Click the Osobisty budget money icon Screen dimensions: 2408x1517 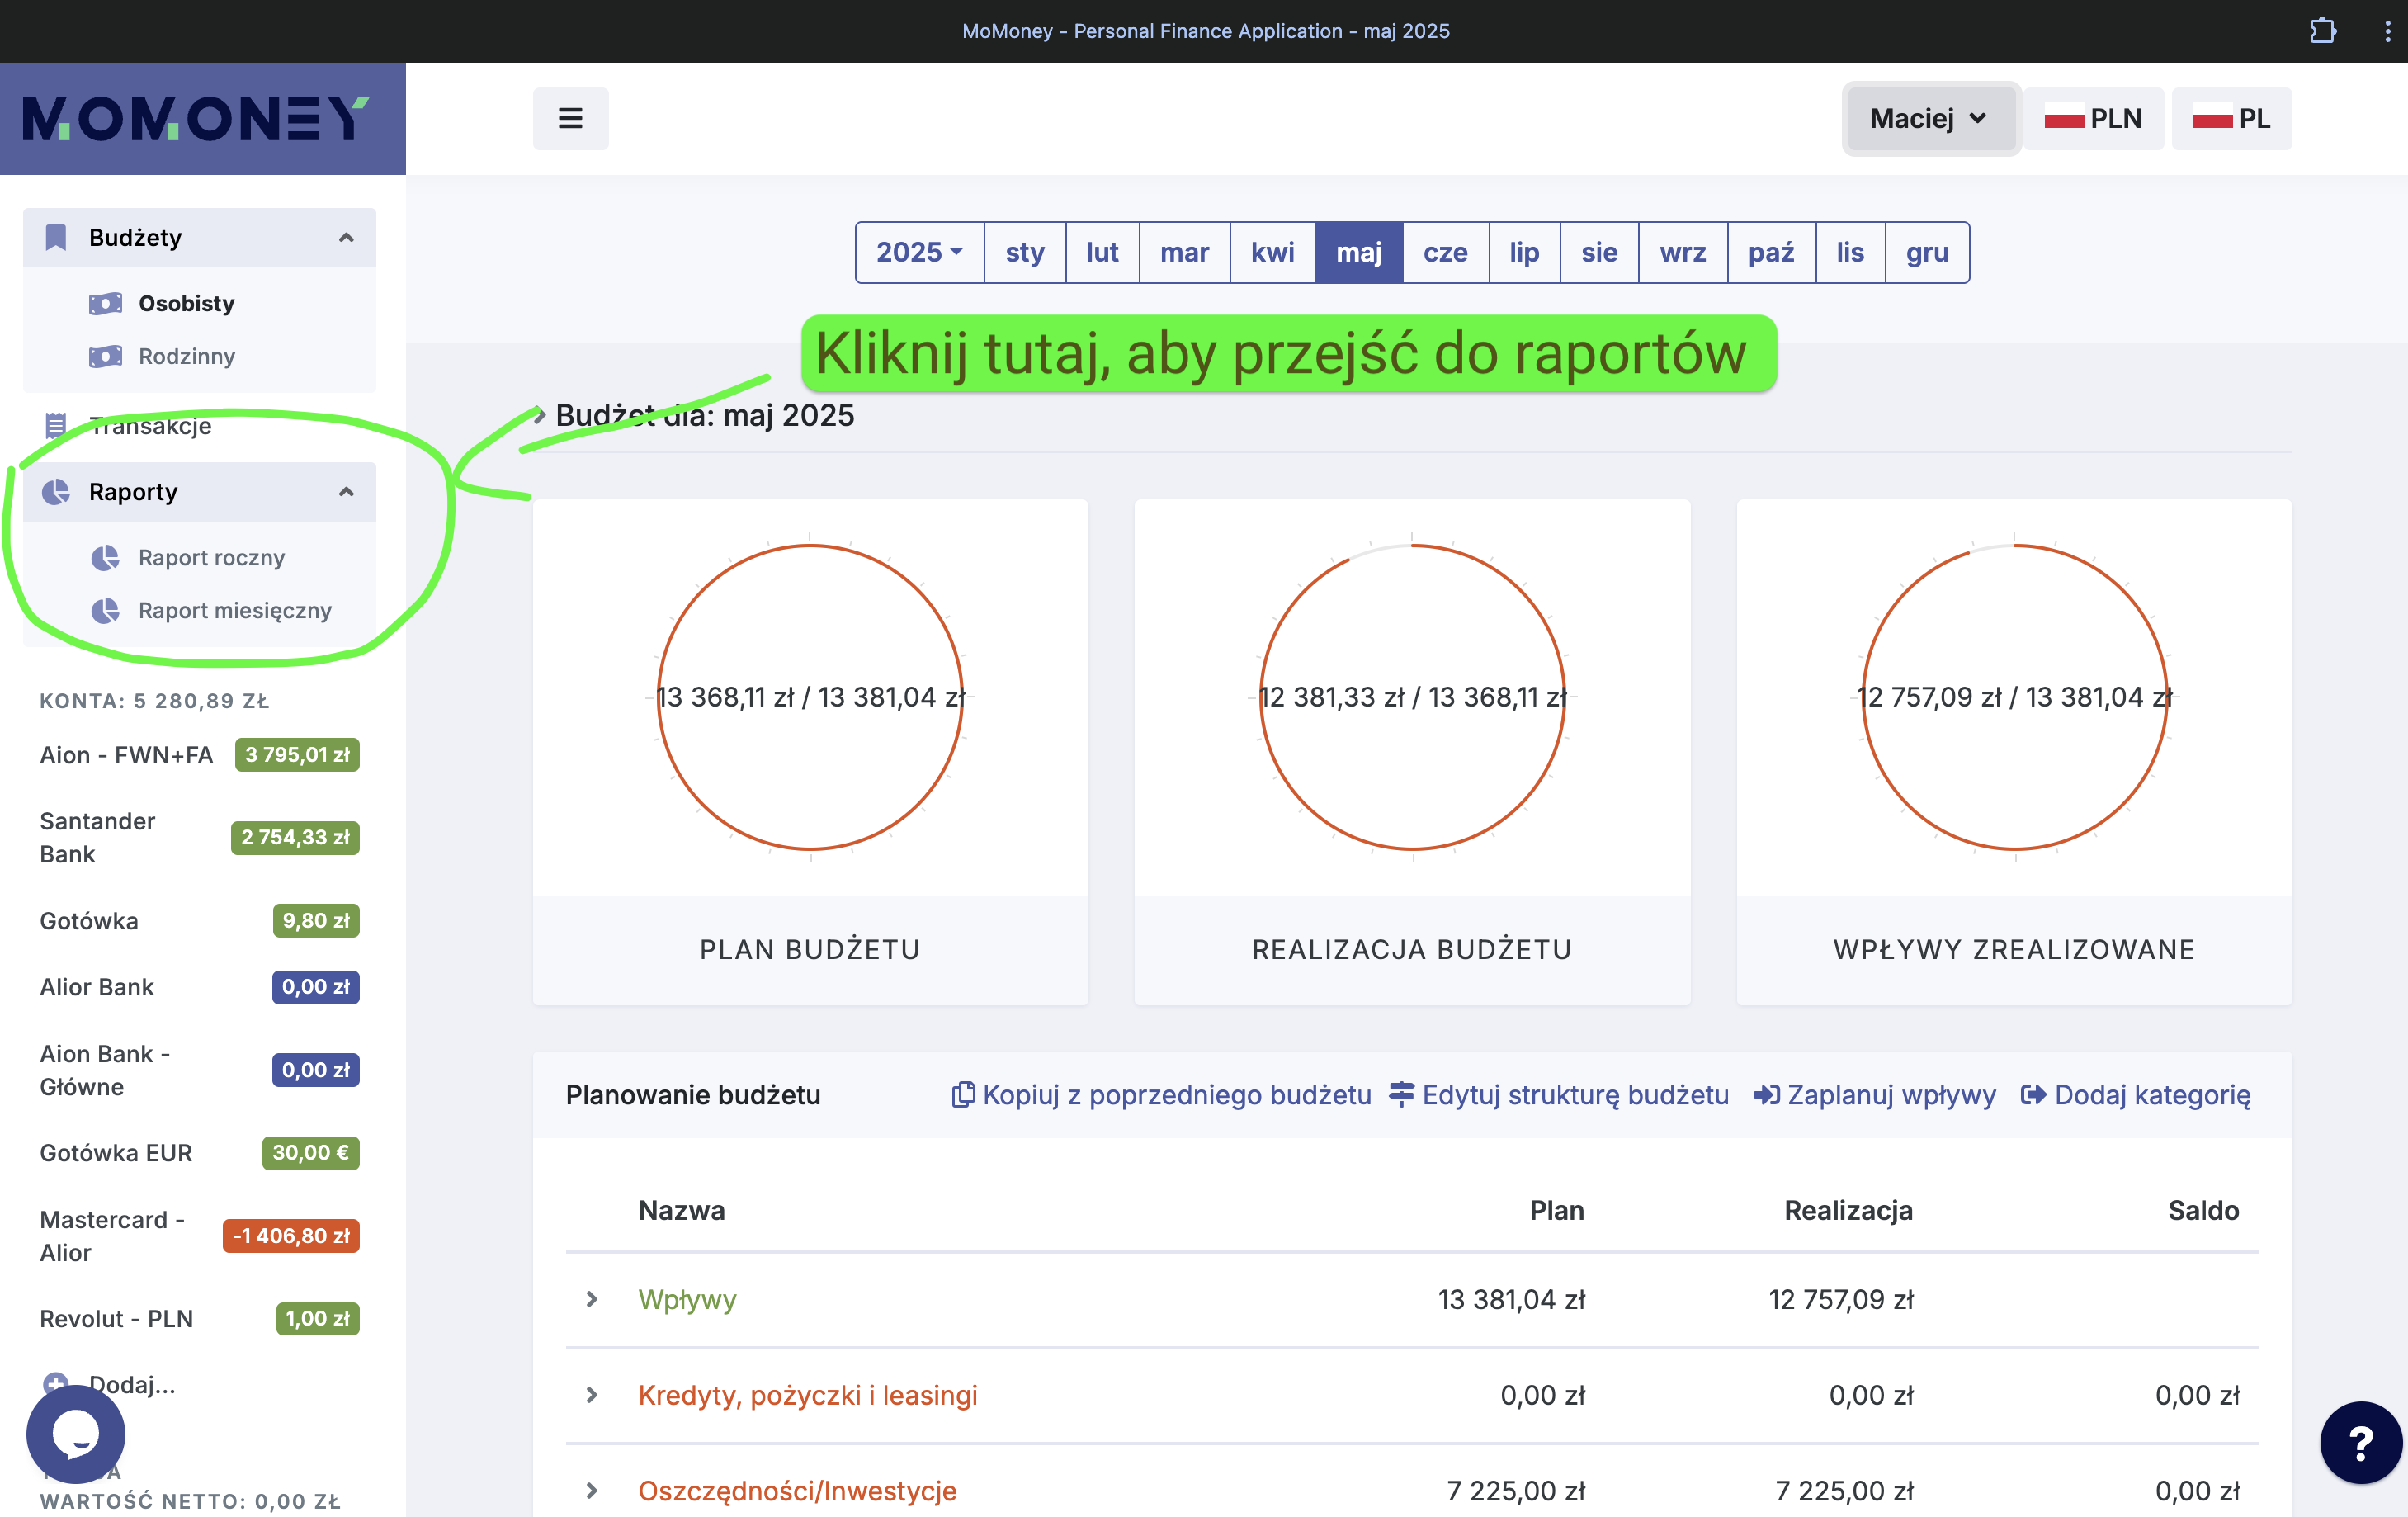[x=105, y=303]
